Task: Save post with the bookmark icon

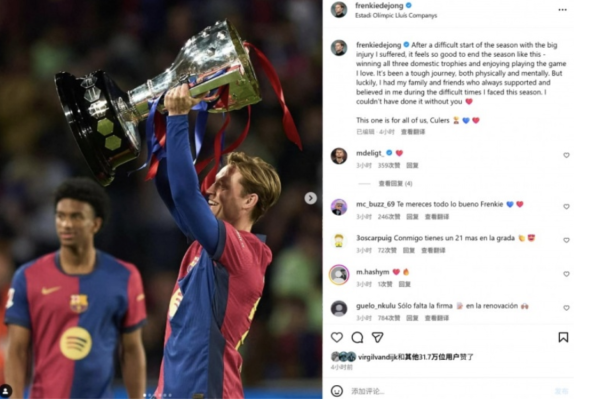Action: 563,337
